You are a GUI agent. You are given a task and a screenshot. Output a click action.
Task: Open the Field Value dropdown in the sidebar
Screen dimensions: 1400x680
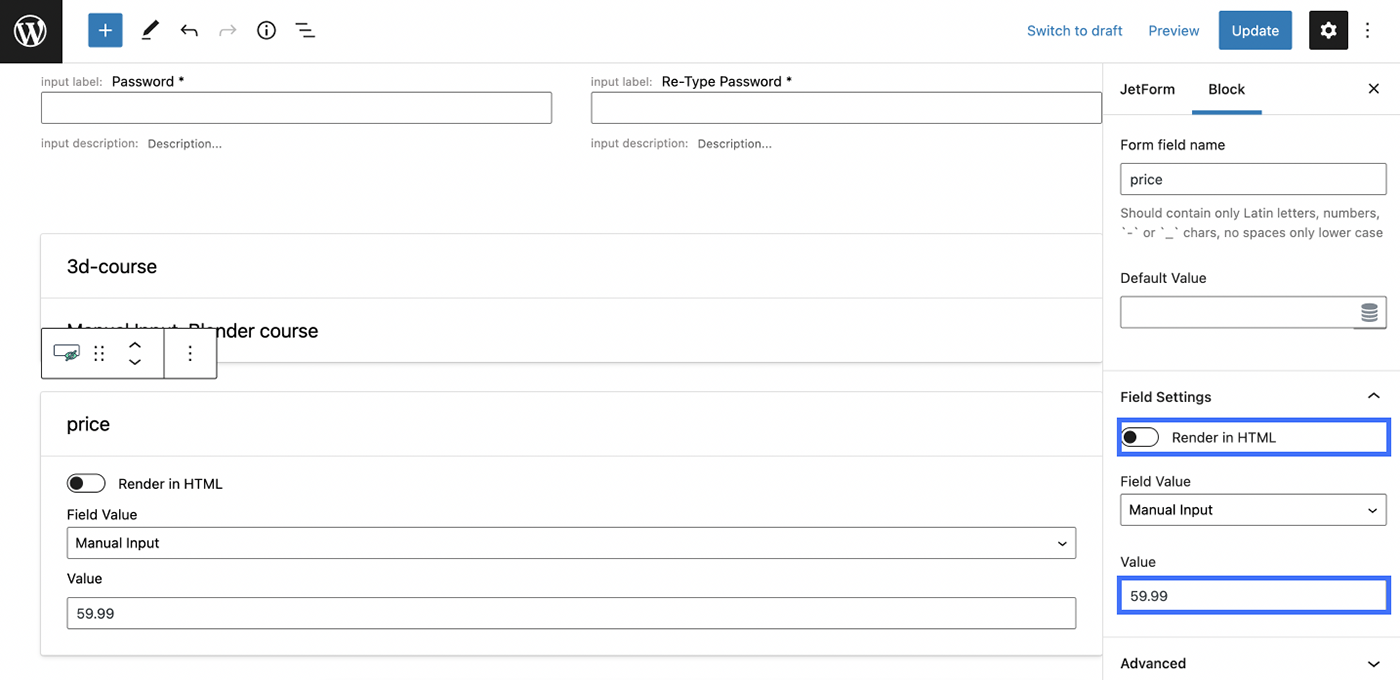pos(1253,509)
